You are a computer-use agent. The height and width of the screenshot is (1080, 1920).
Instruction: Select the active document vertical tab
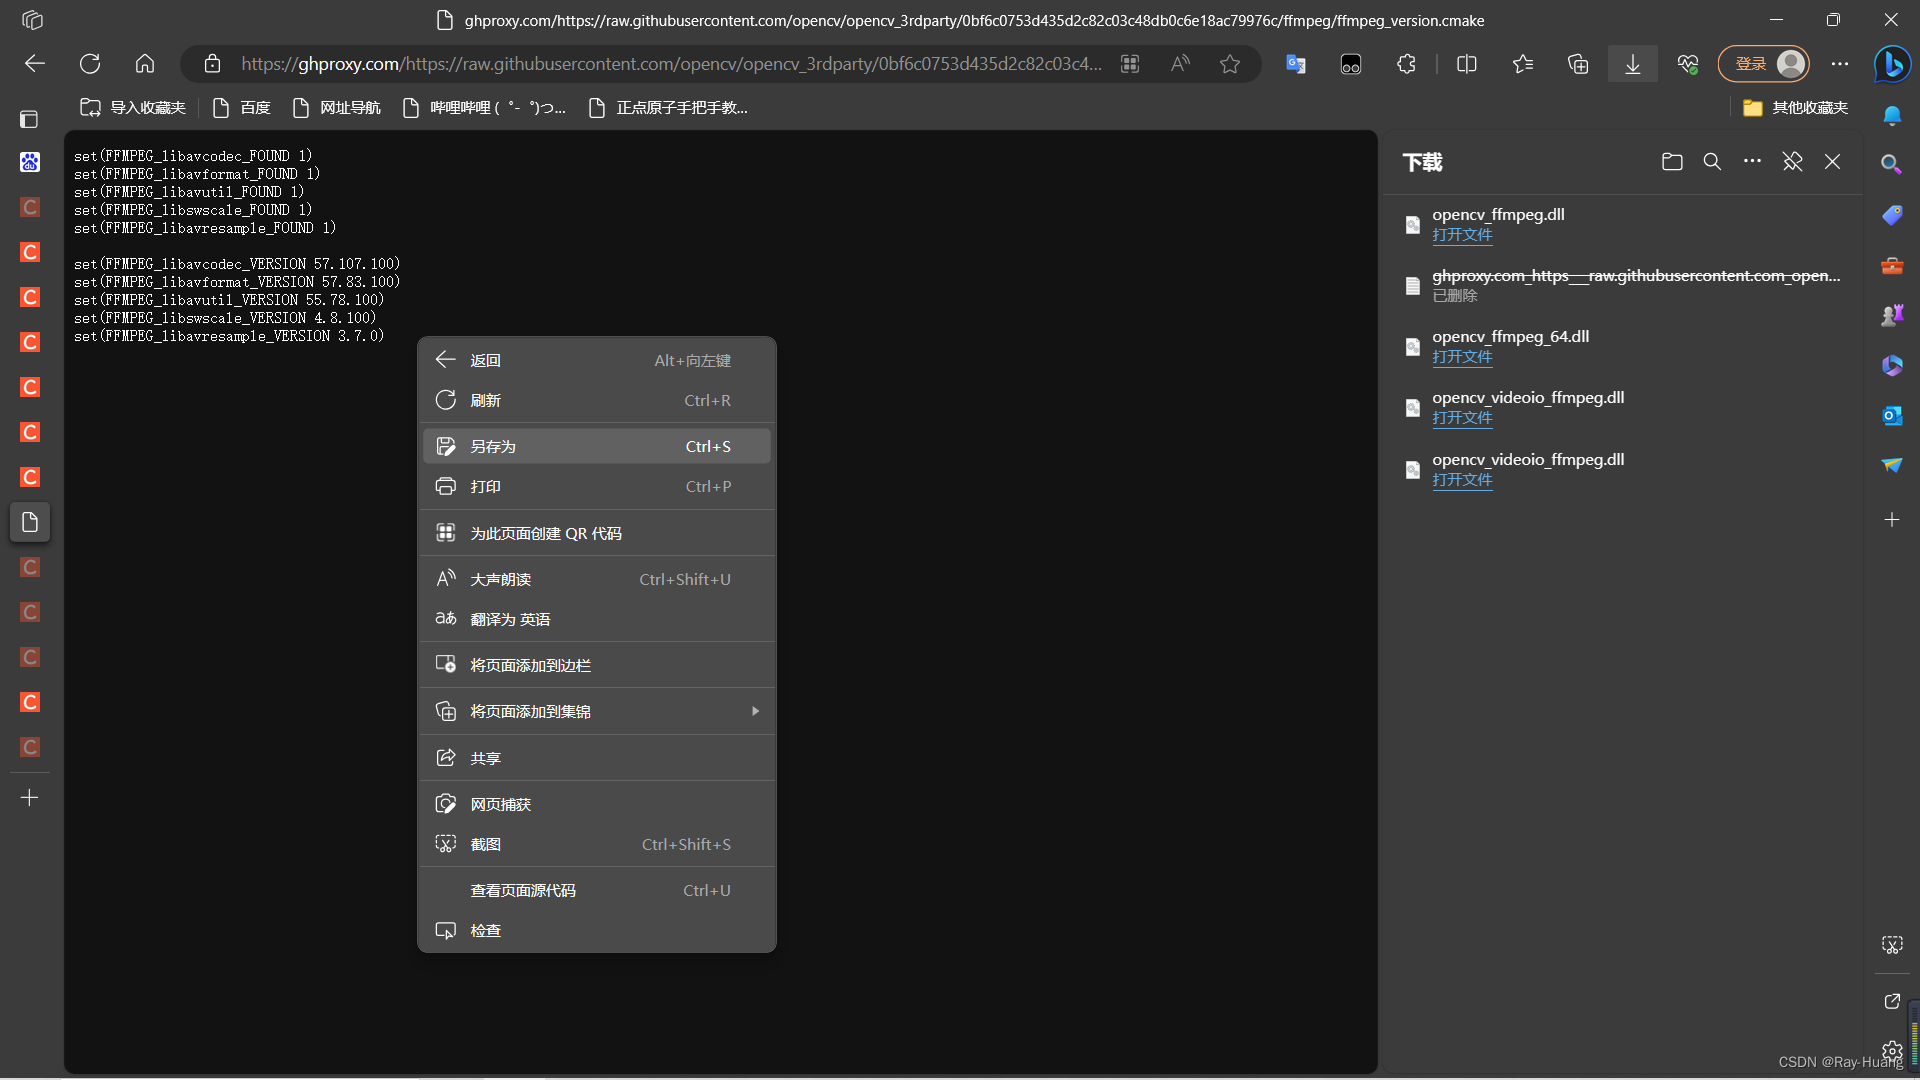pyautogui.click(x=30, y=522)
